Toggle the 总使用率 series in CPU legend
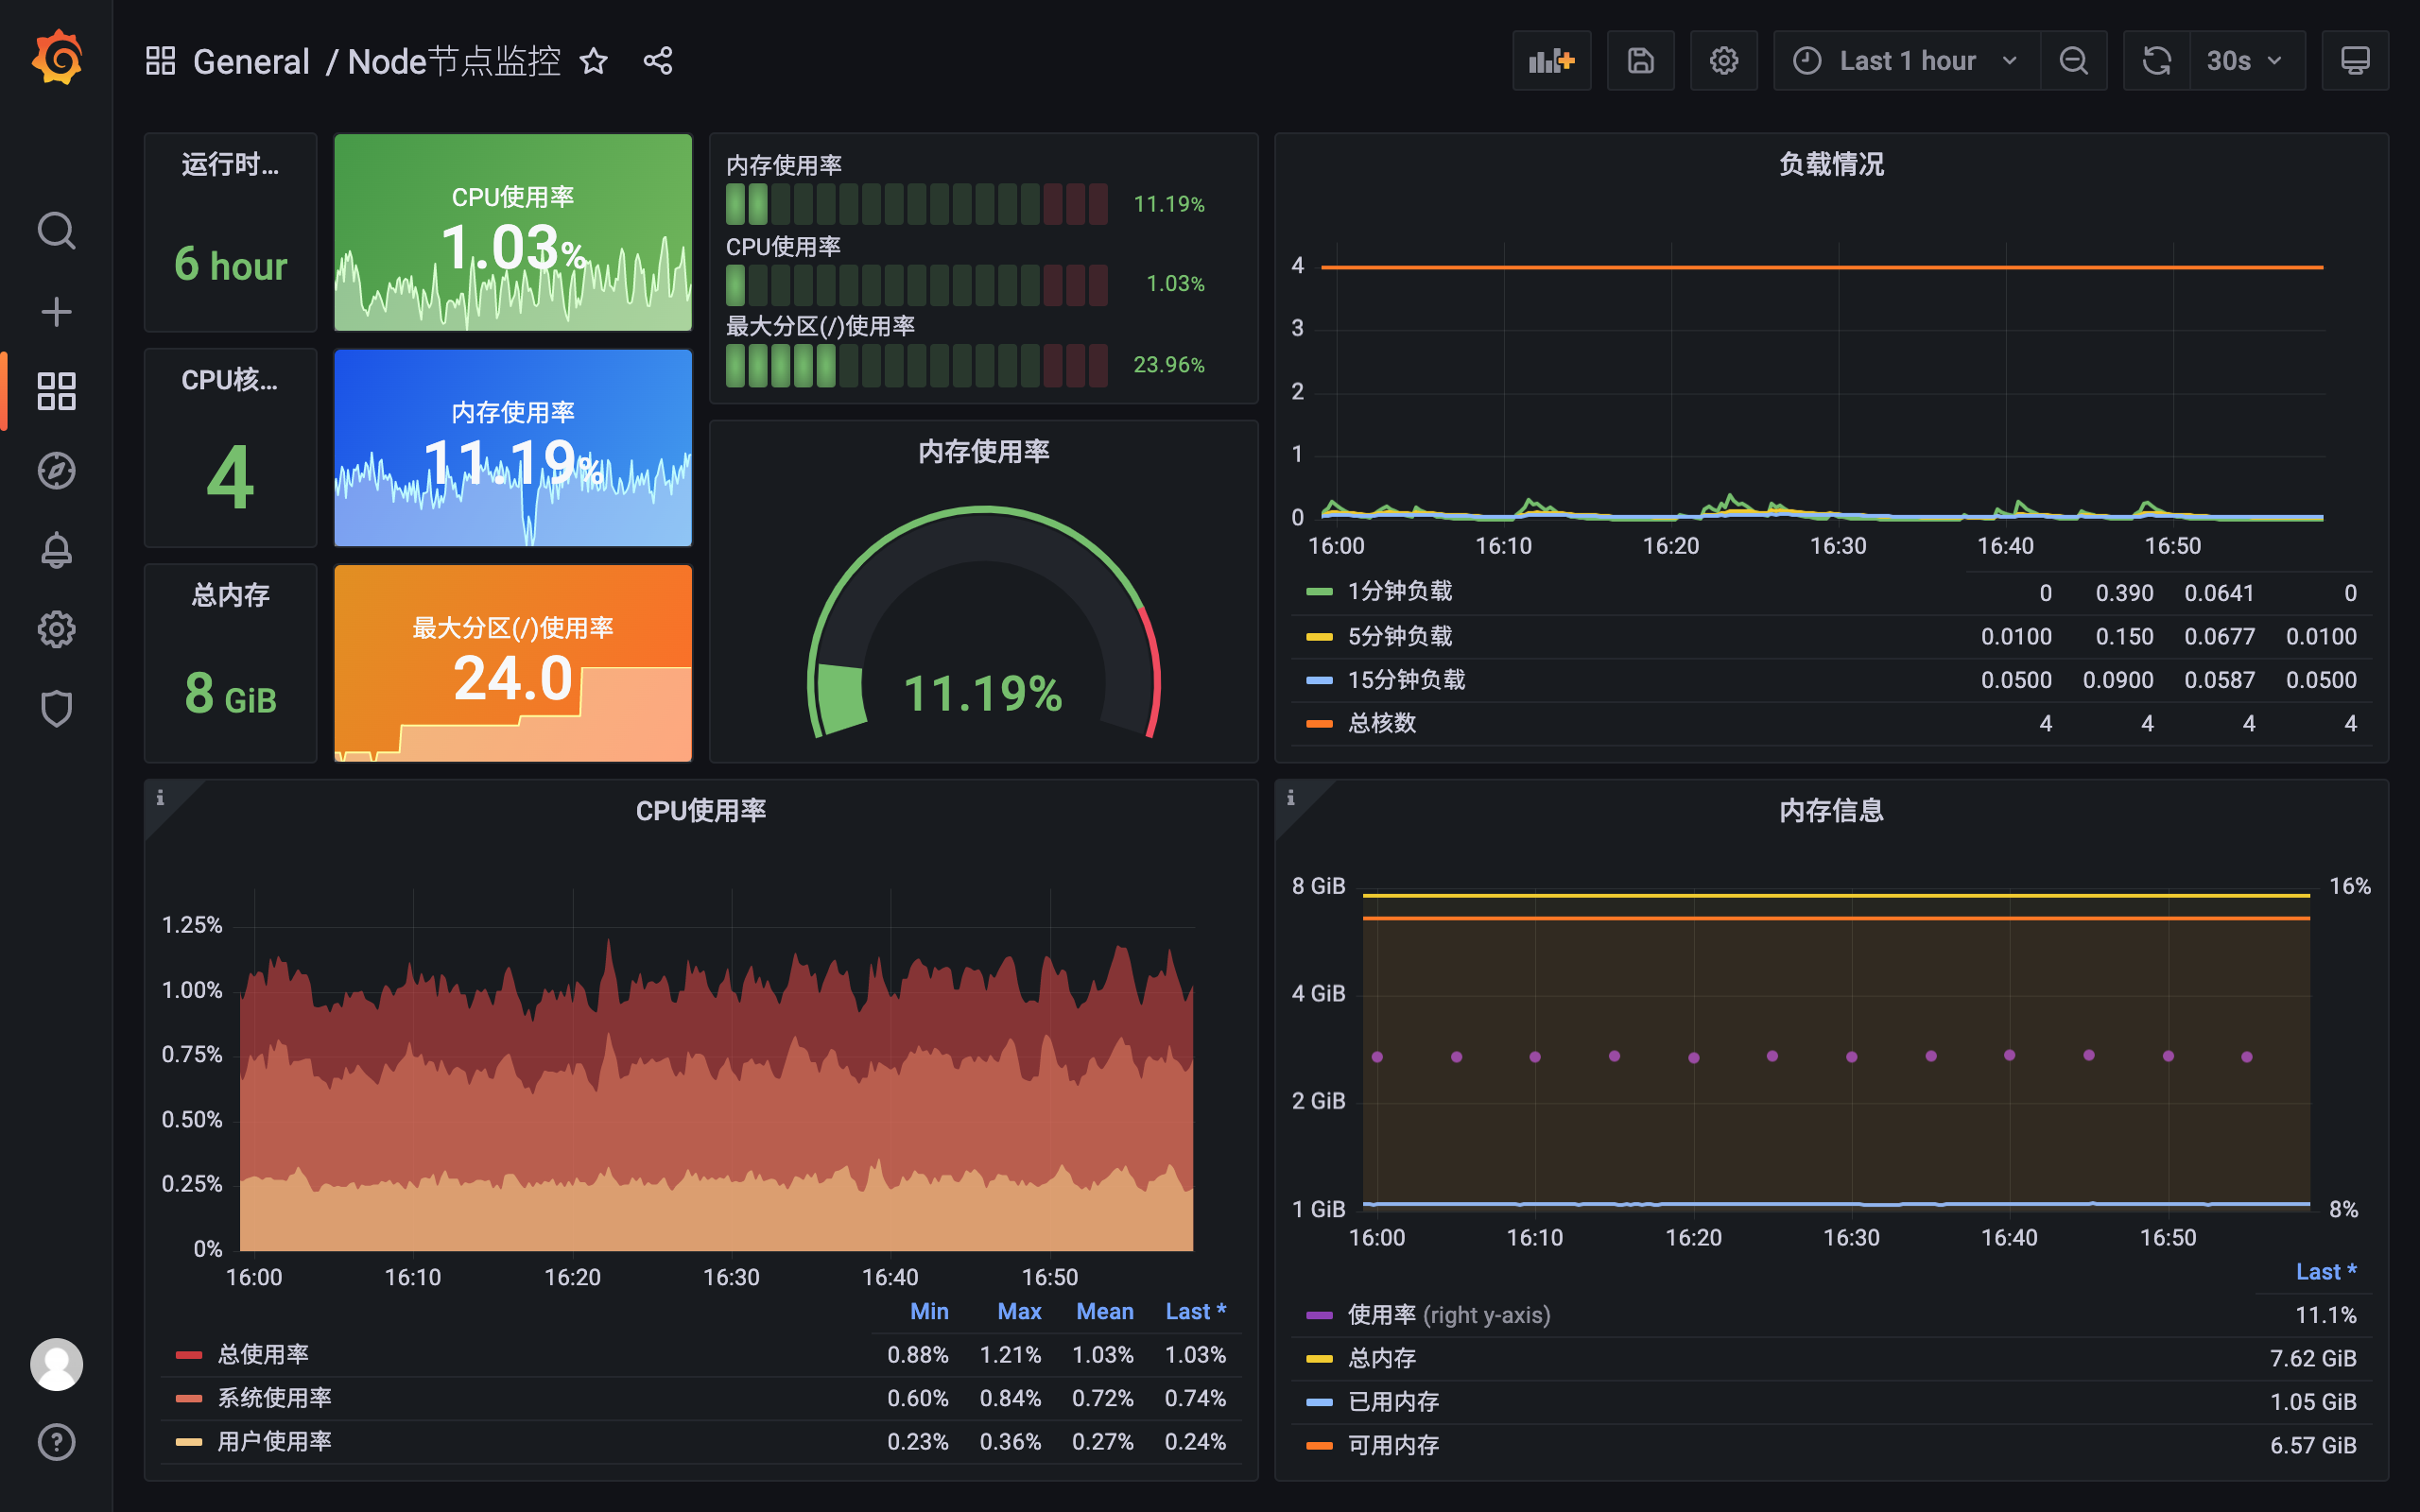 click(x=263, y=1354)
